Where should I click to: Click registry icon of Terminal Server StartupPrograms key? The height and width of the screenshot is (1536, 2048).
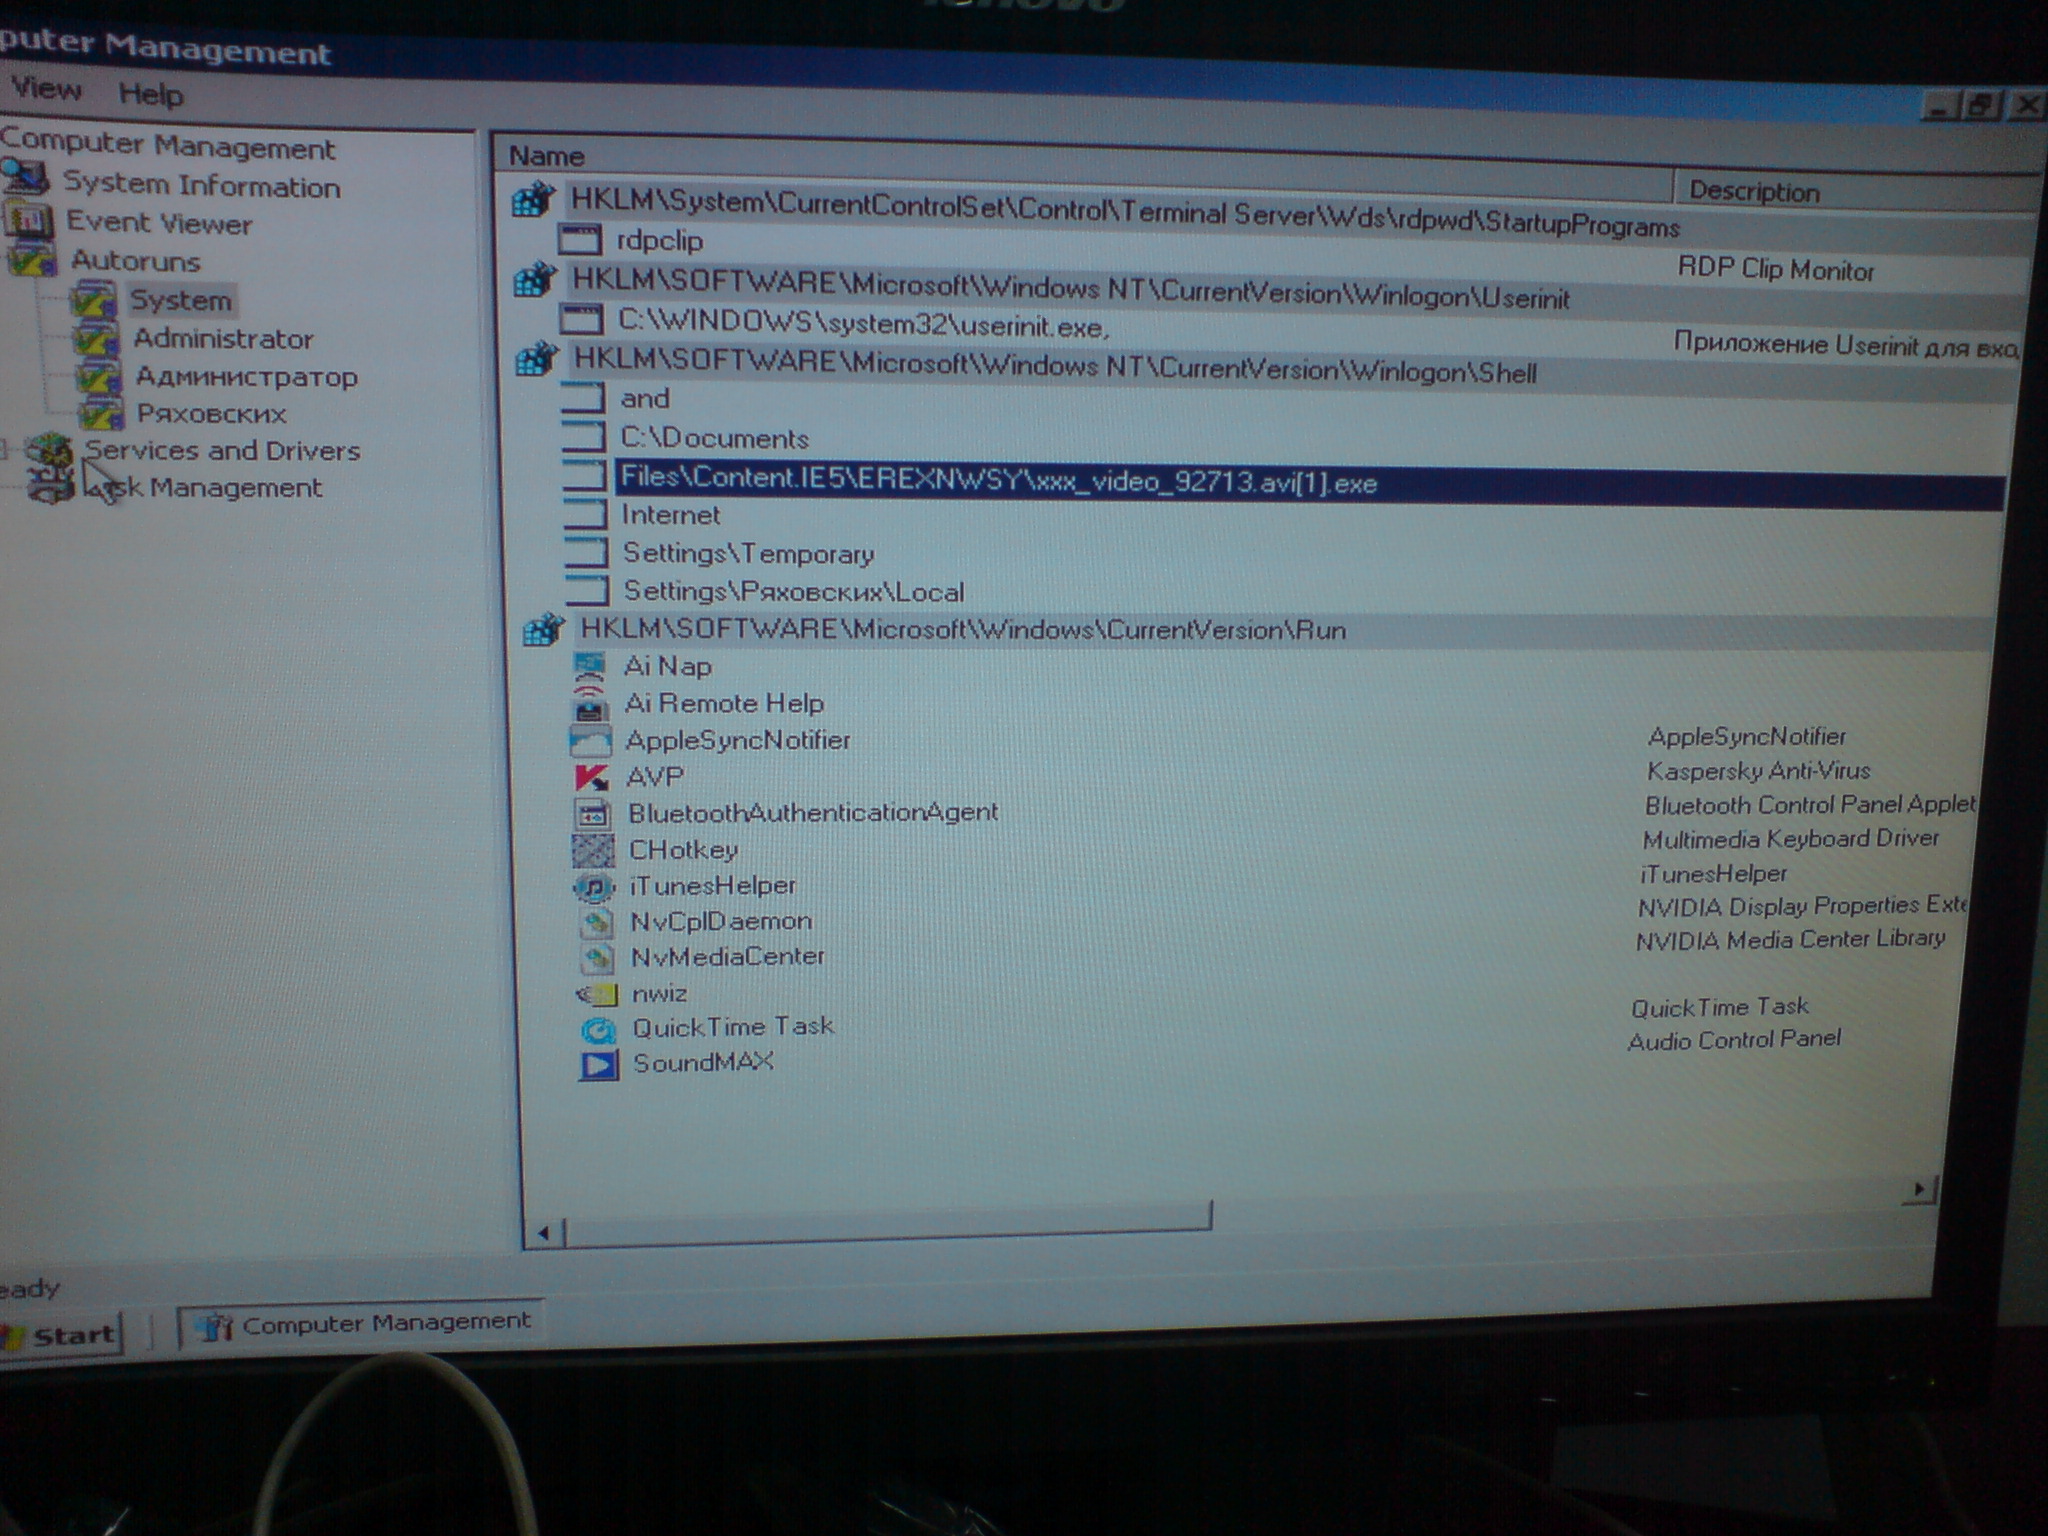tap(533, 199)
